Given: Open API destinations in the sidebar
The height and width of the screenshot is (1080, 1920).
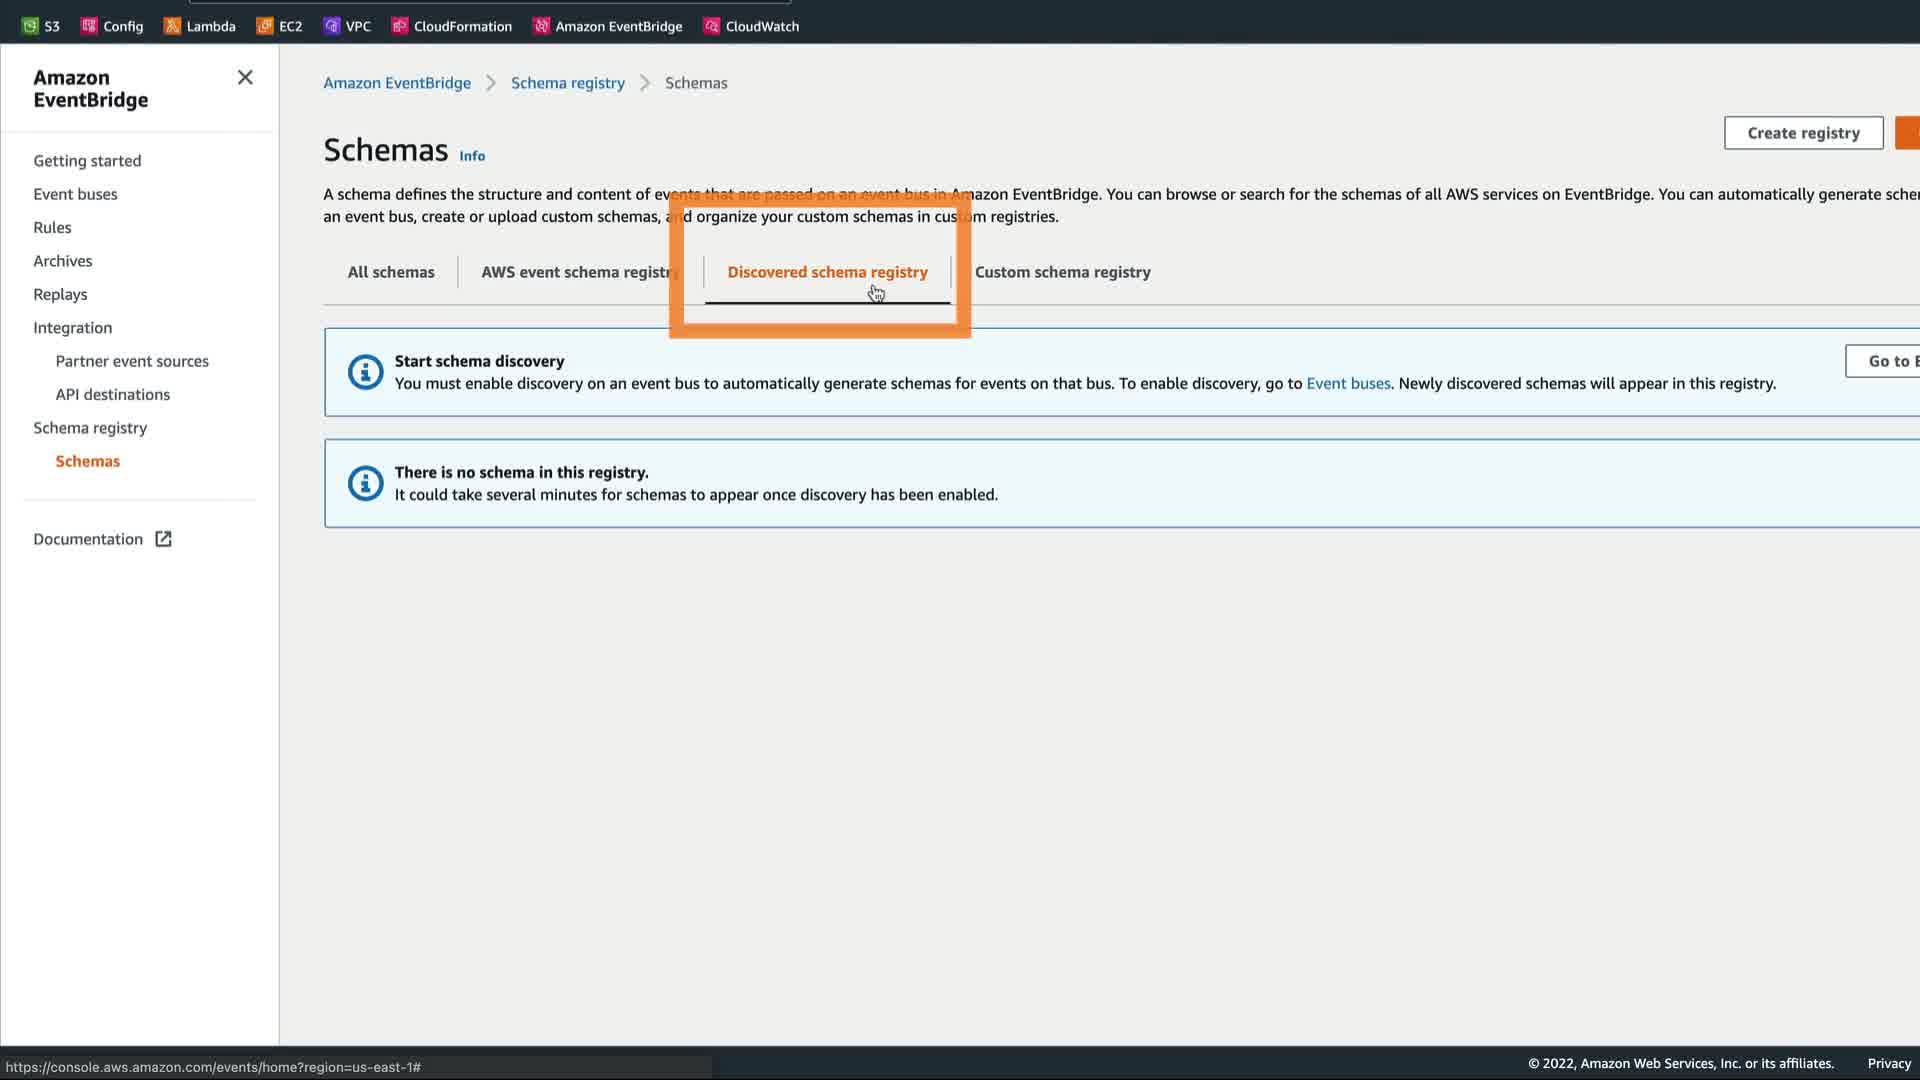Looking at the screenshot, I should (113, 394).
